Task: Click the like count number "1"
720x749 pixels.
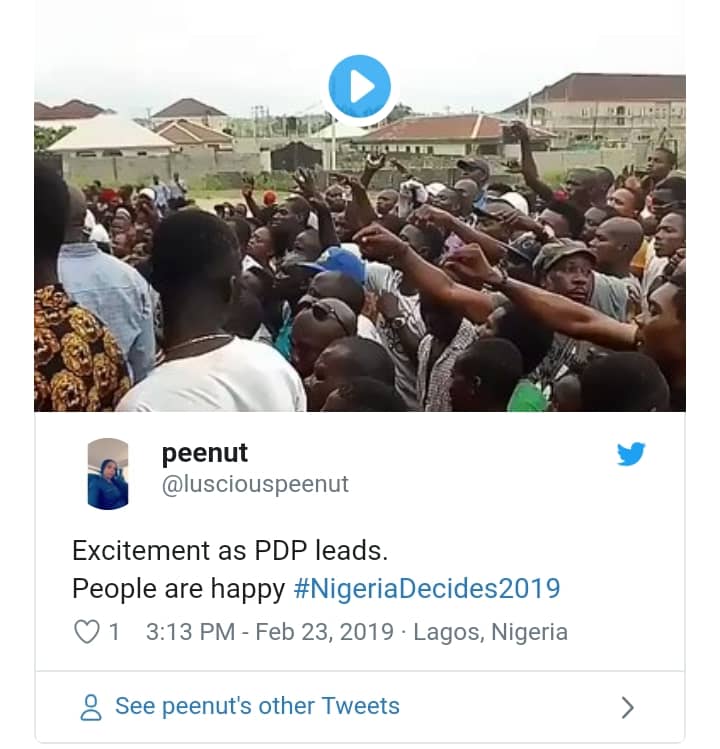Action: [114, 632]
